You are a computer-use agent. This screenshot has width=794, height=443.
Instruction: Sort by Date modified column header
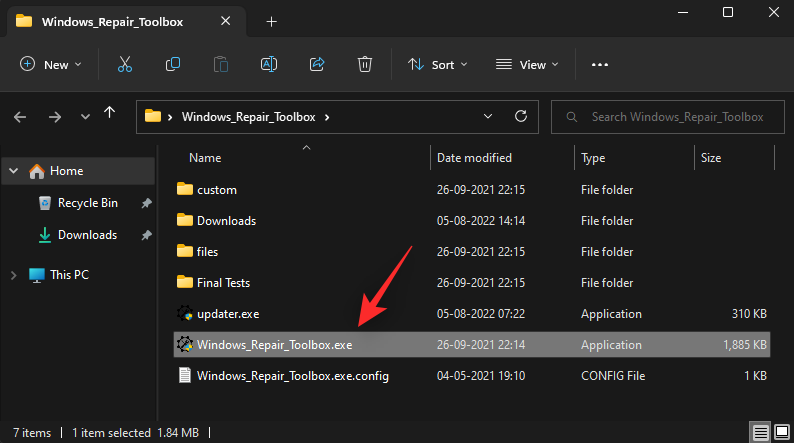tap(474, 158)
